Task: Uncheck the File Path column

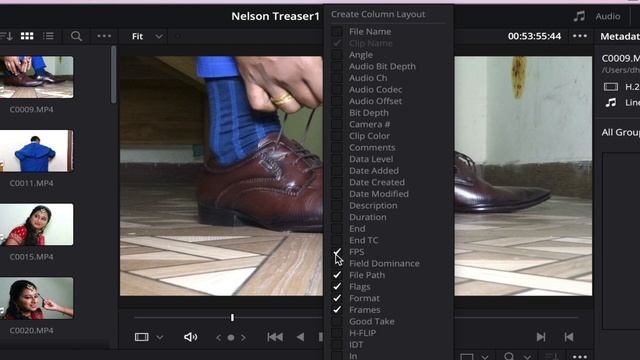Action: 337,275
